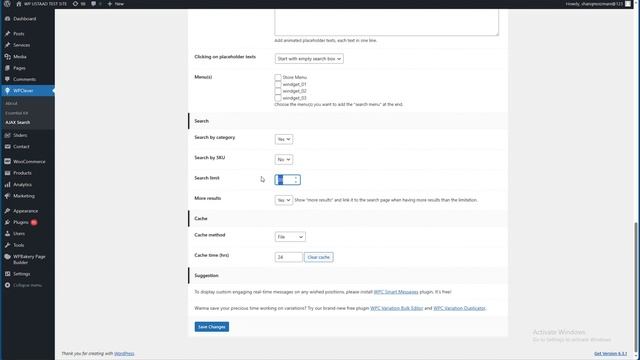Click the Comments icon in sidebar
This screenshot has height=360, width=640.
pos(7,79)
